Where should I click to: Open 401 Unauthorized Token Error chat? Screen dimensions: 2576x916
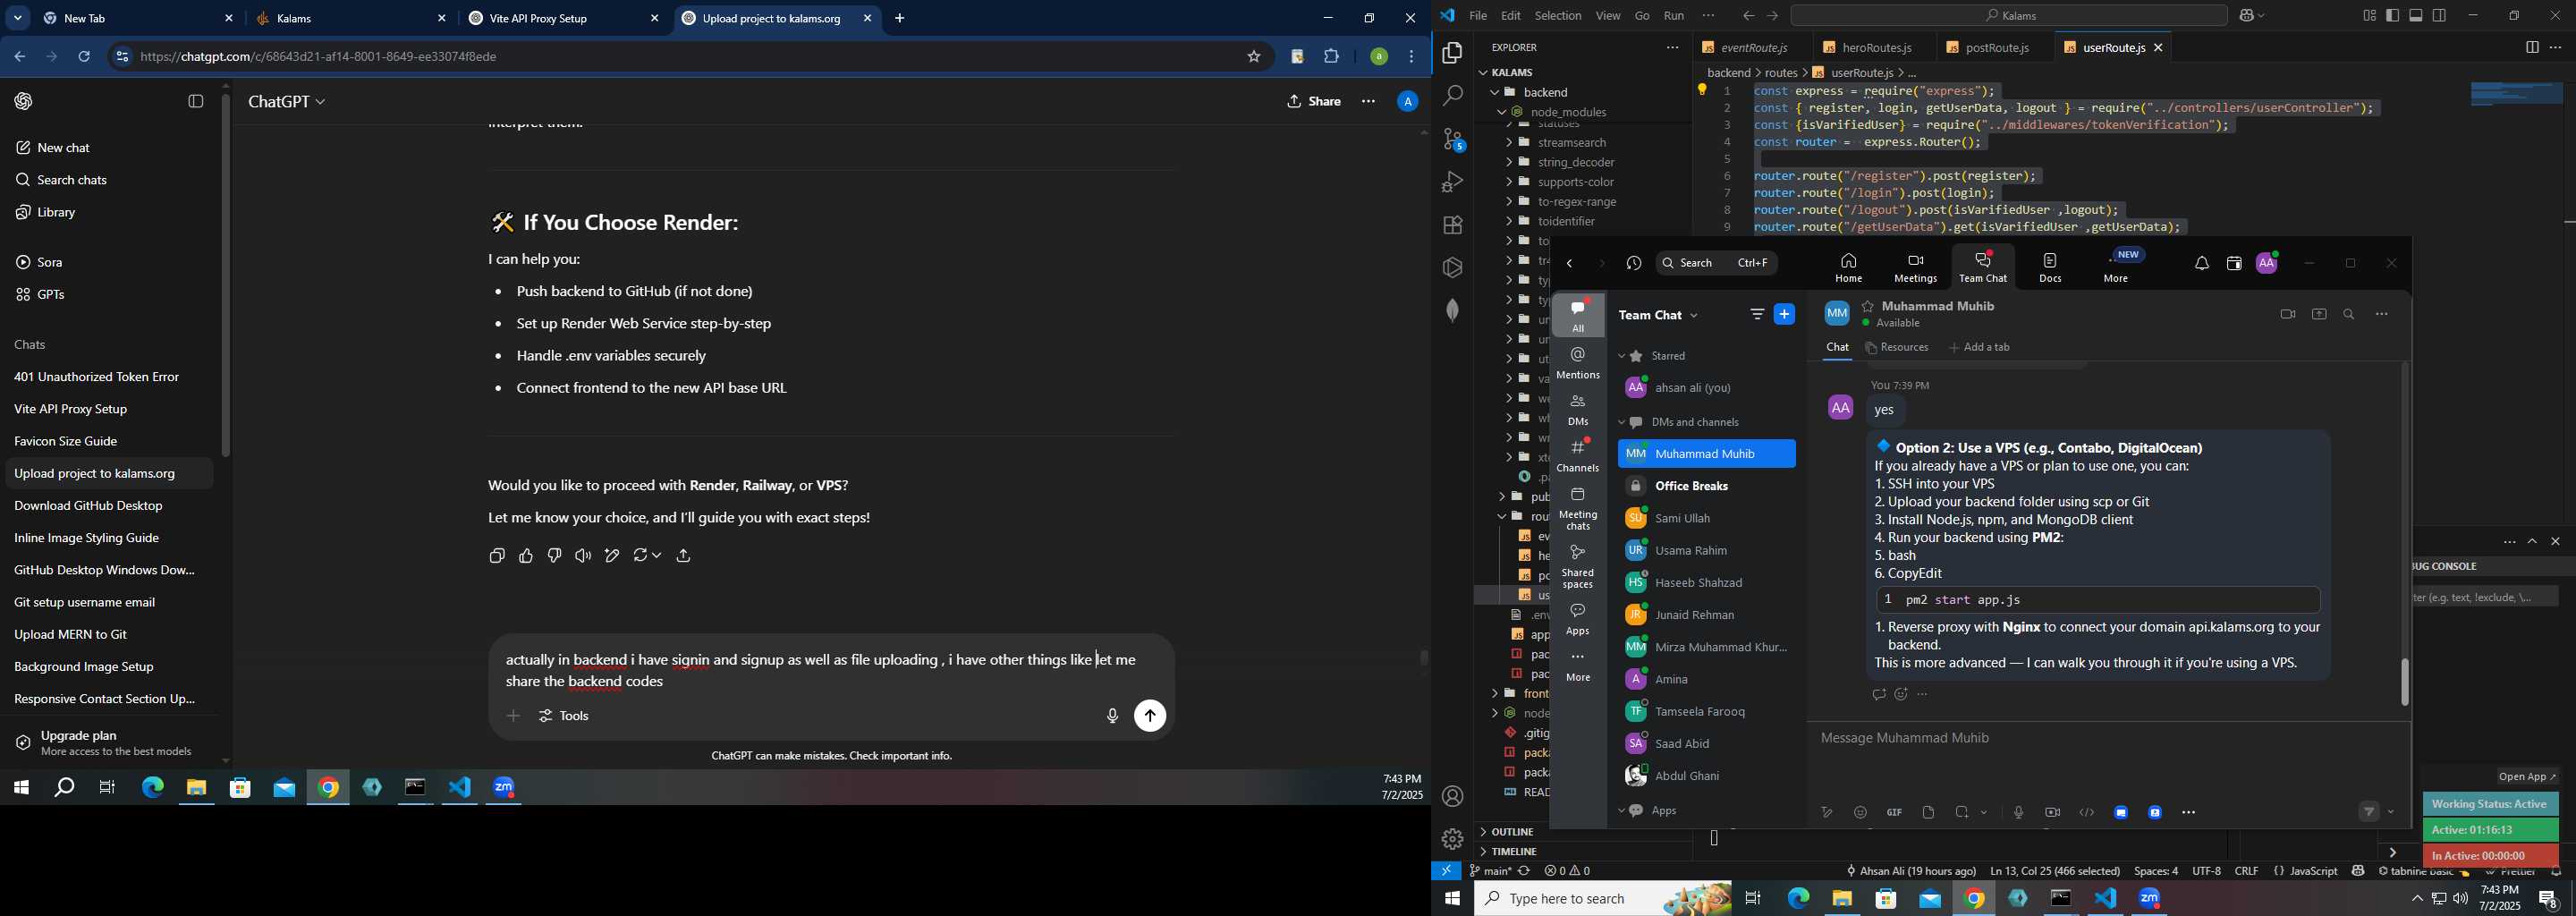tap(97, 377)
